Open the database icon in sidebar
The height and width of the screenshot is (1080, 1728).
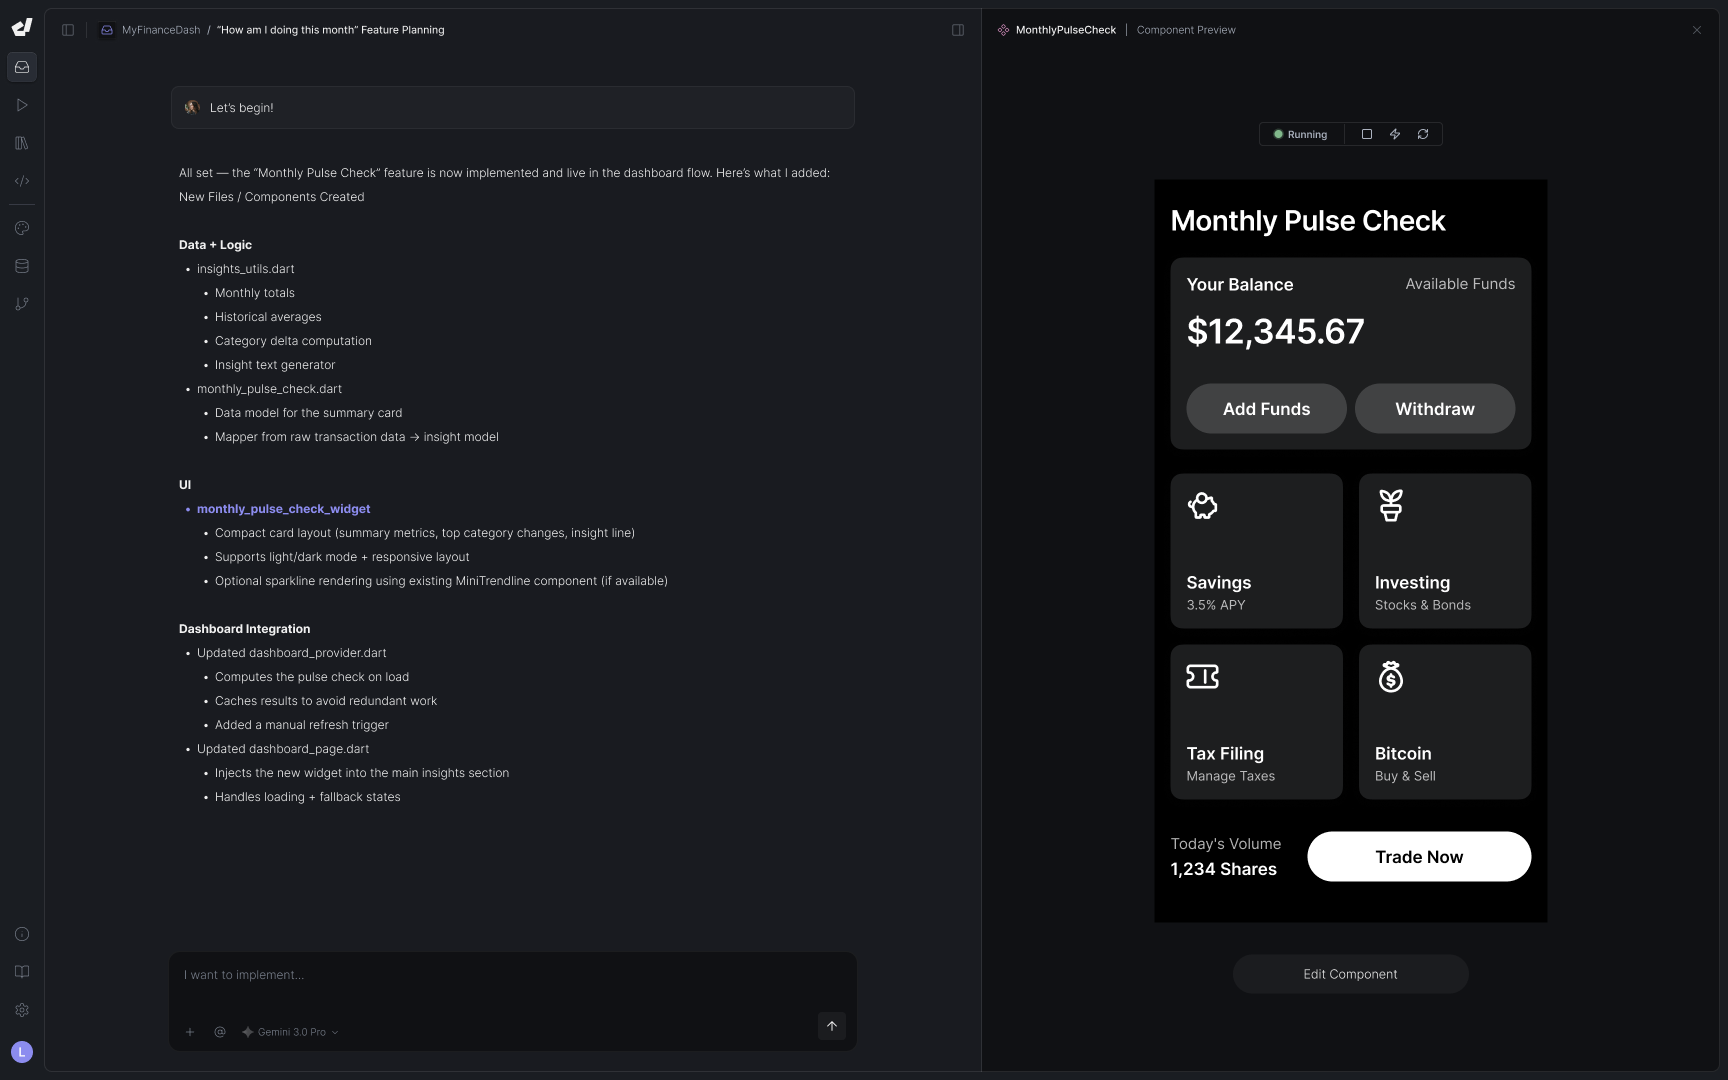pyautogui.click(x=22, y=266)
